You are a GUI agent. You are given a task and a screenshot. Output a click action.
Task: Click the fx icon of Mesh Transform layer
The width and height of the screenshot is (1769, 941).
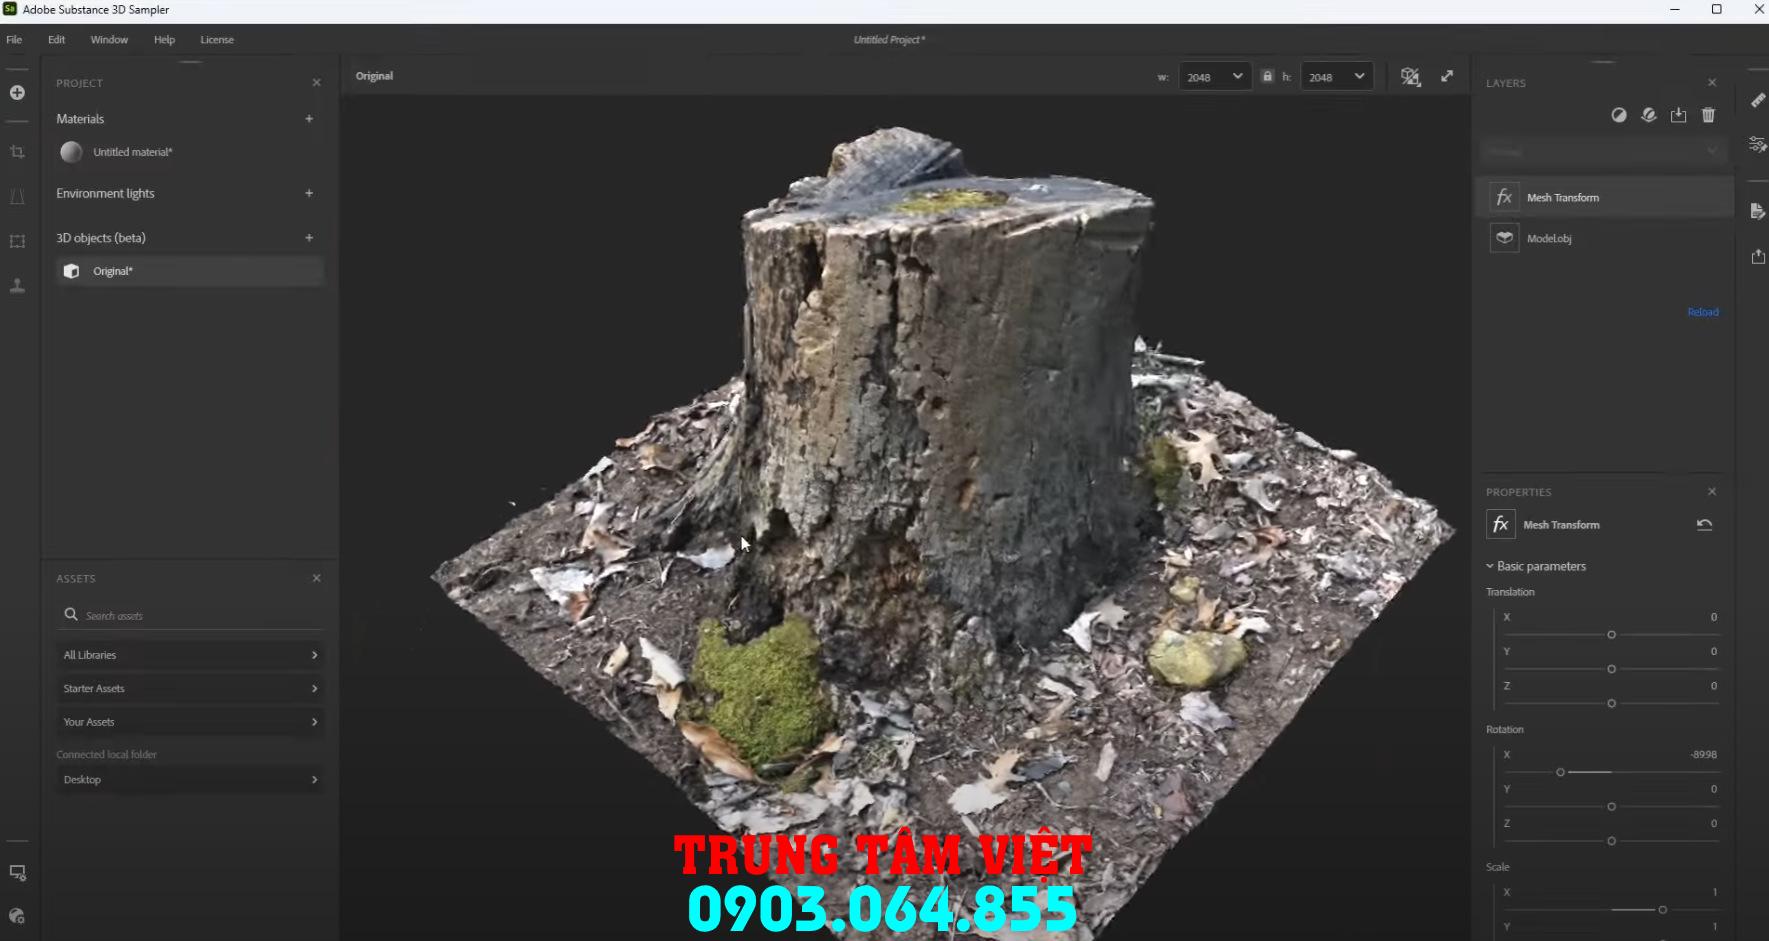coord(1504,198)
